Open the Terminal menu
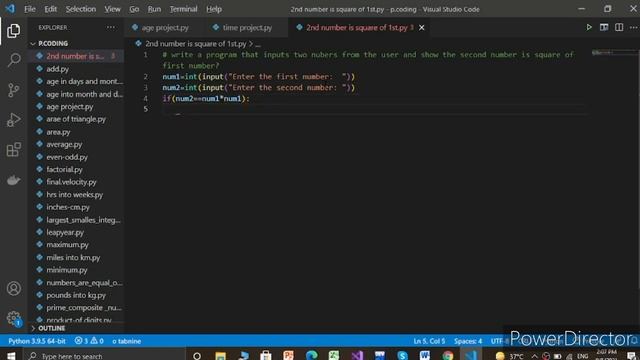Screen dimensions: 640x360 coord(183,9)
